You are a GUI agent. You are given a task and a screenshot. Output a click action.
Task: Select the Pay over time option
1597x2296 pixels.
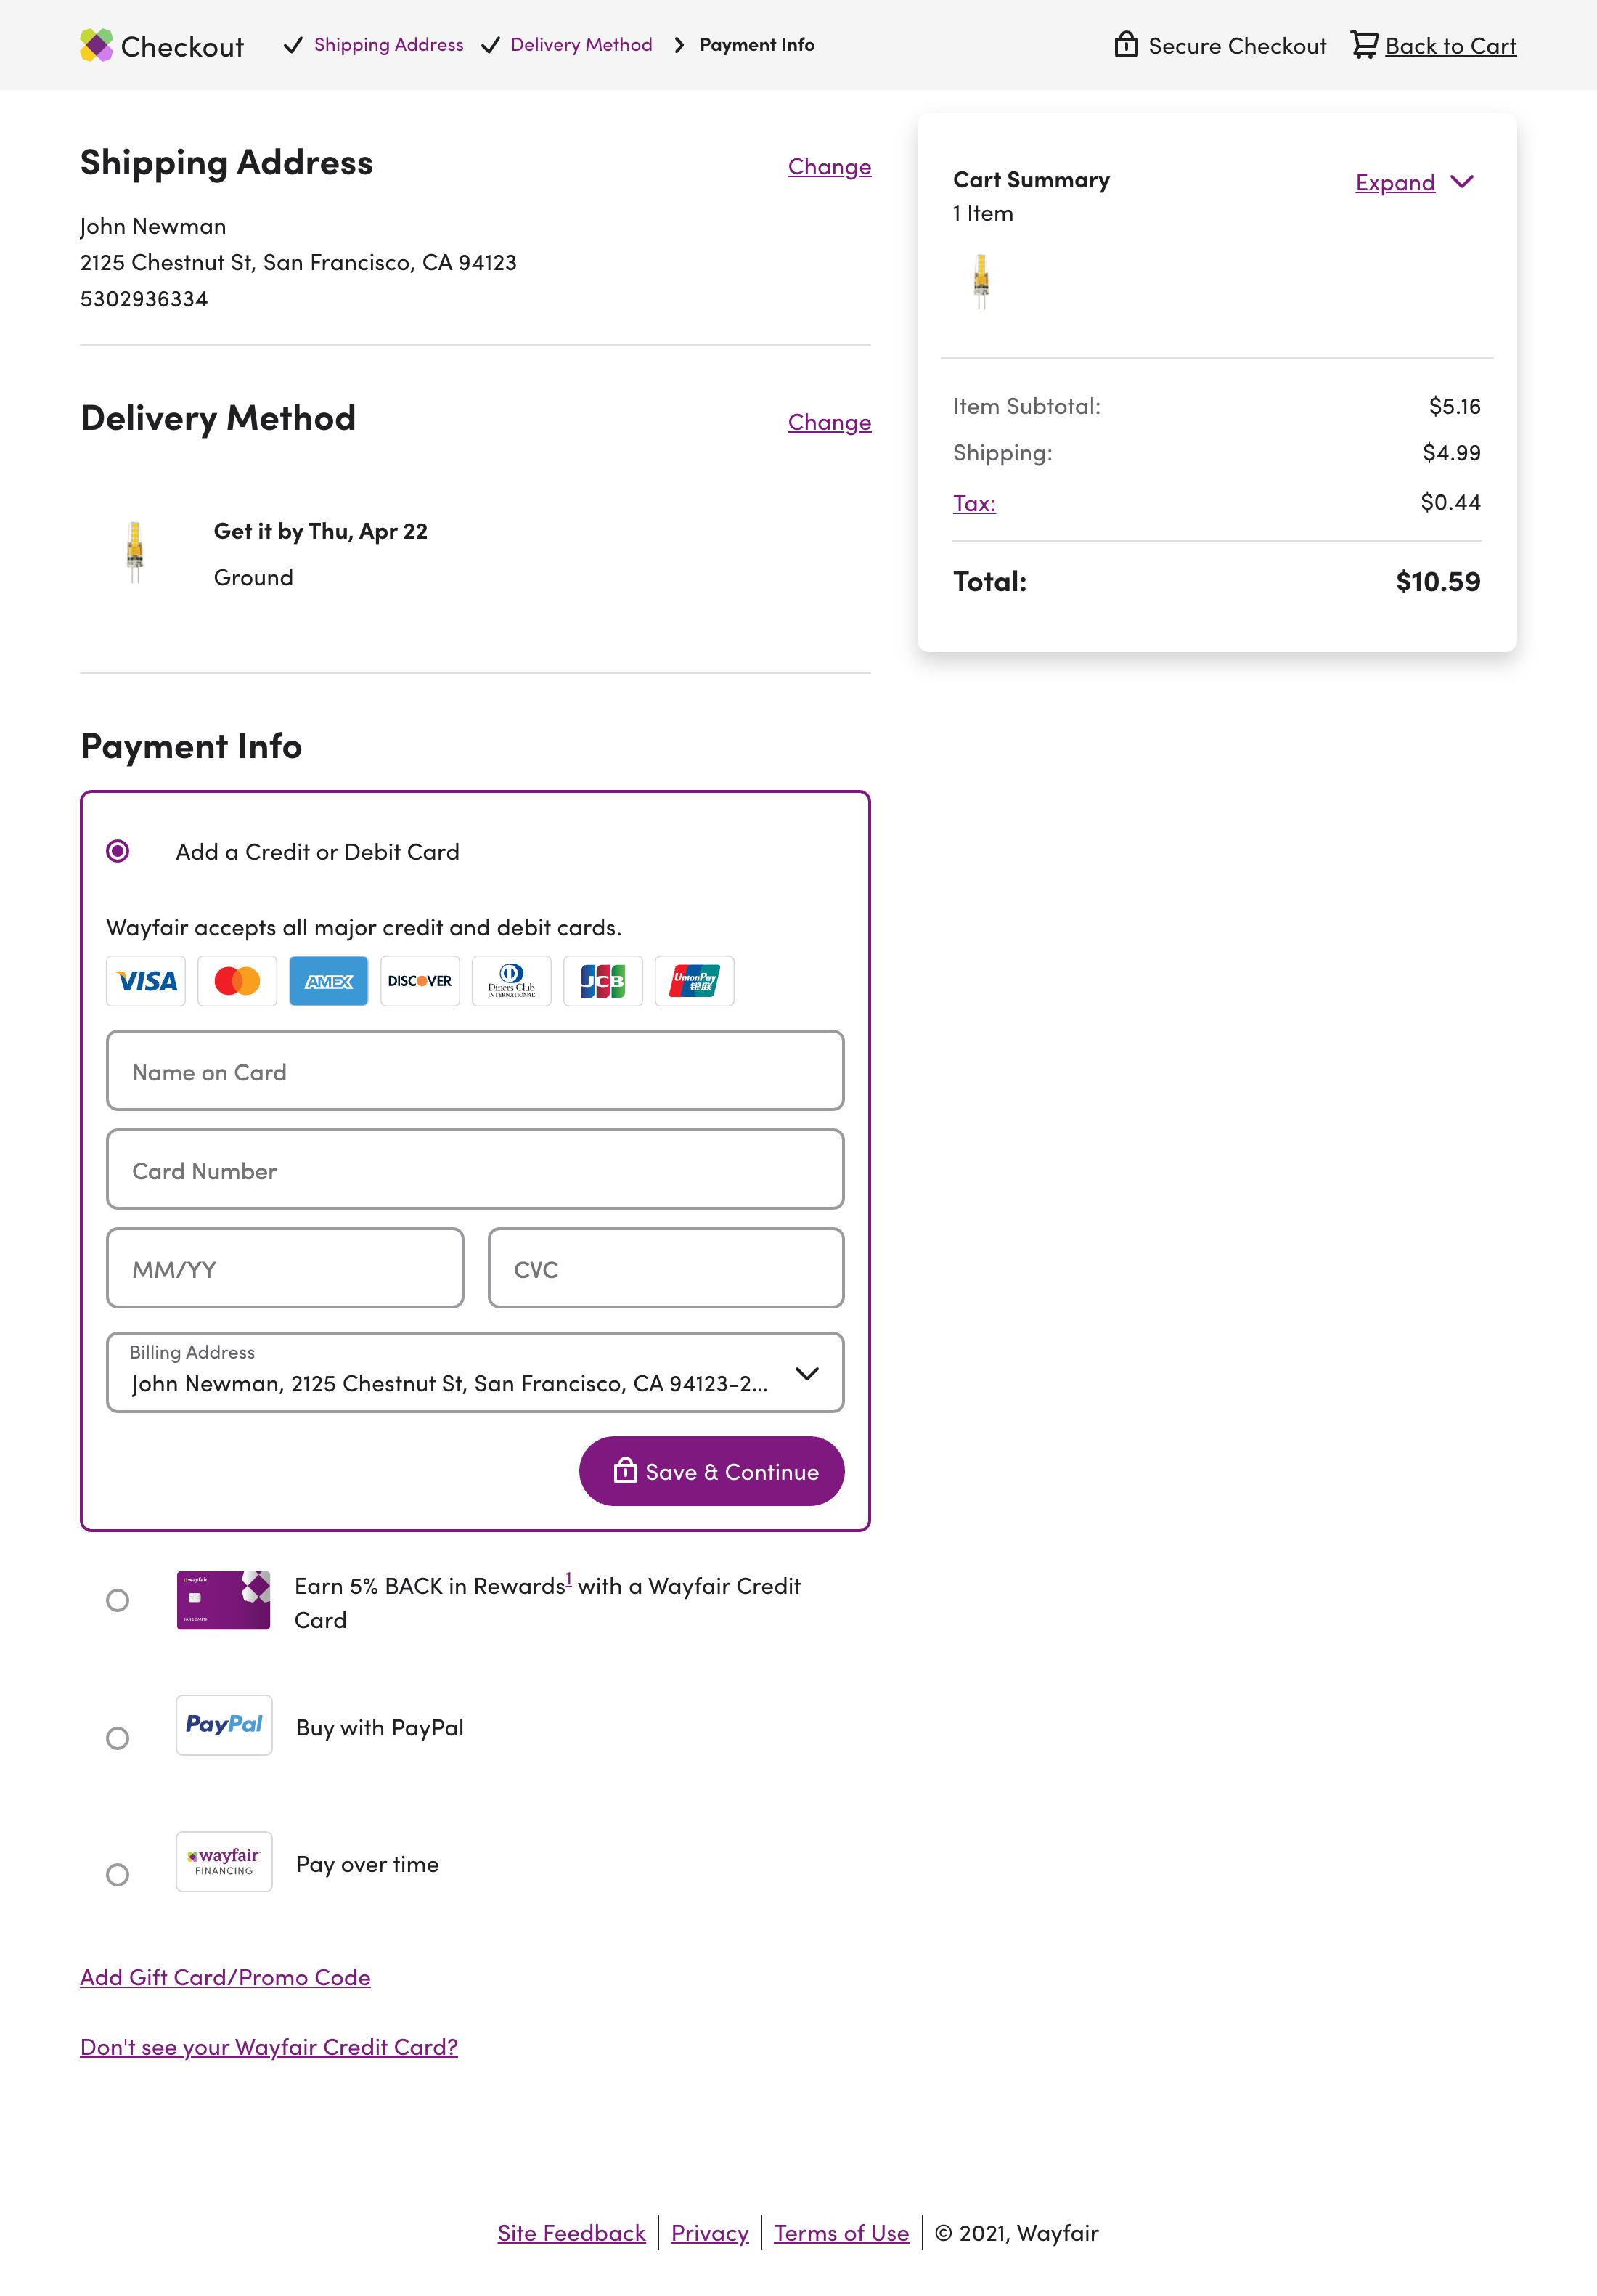[x=118, y=1875]
